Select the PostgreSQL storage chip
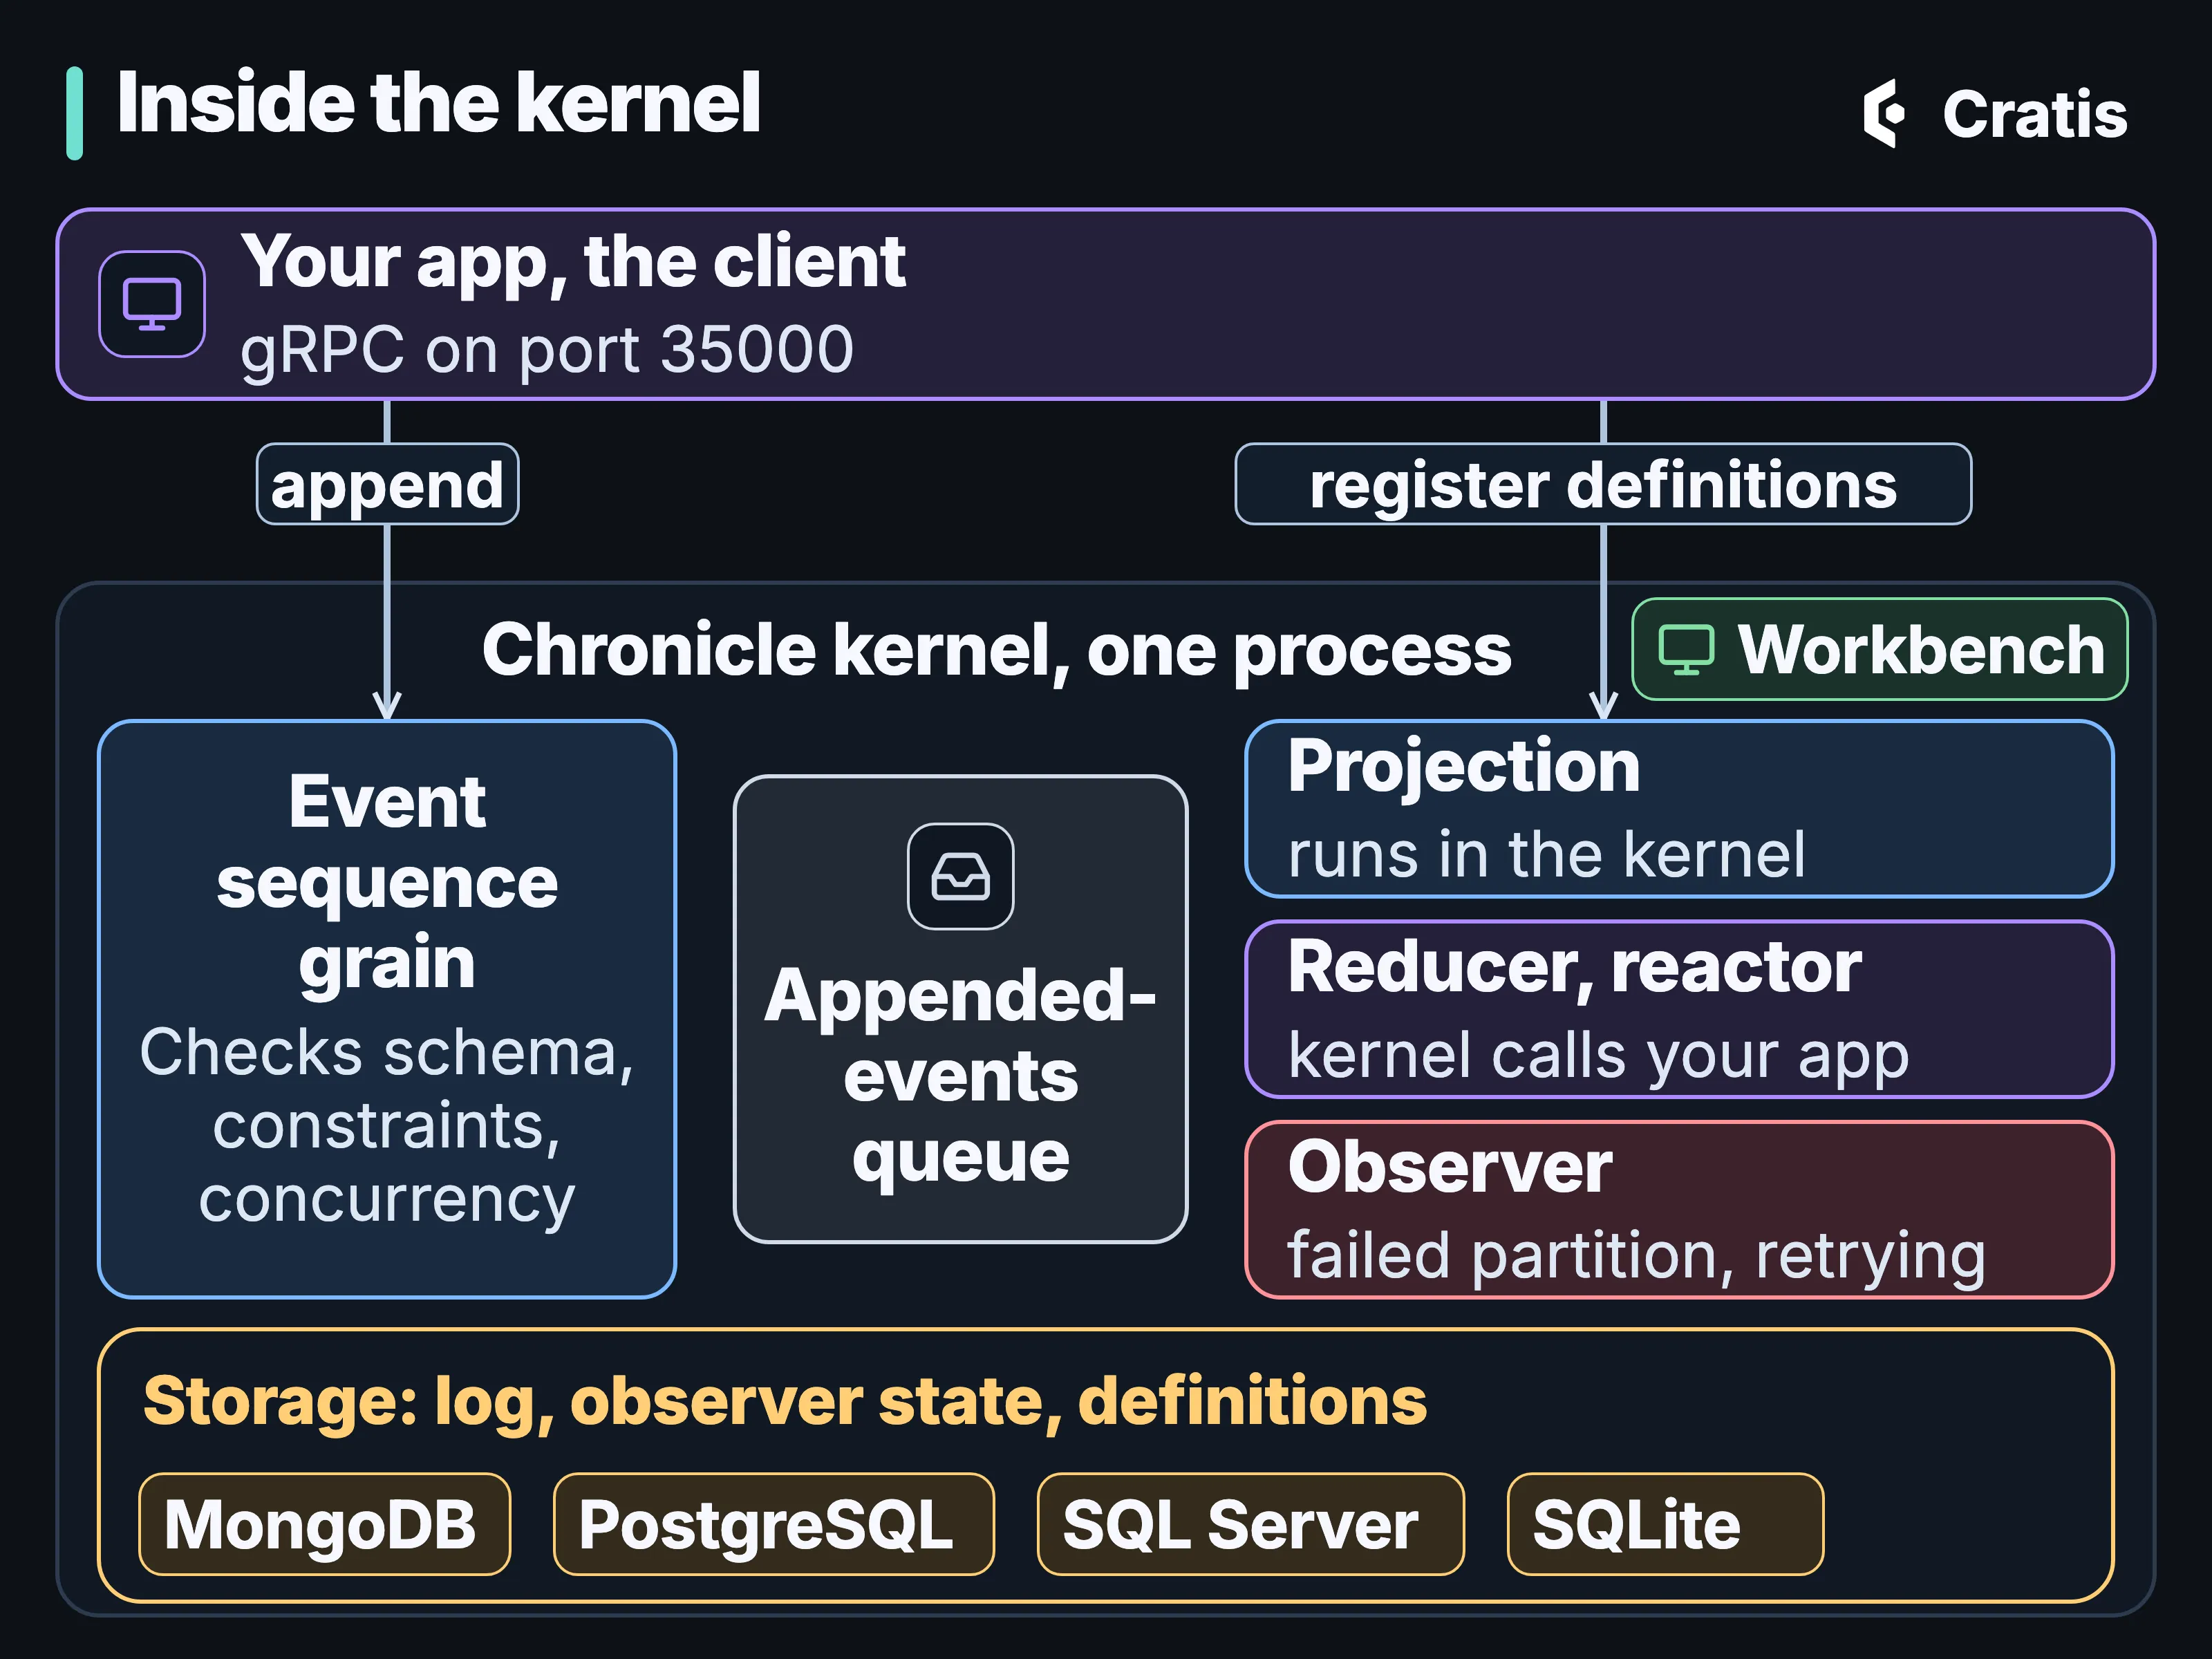Image resolution: width=2212 pixels, height=1659 pixels. tap(773, 1524)
